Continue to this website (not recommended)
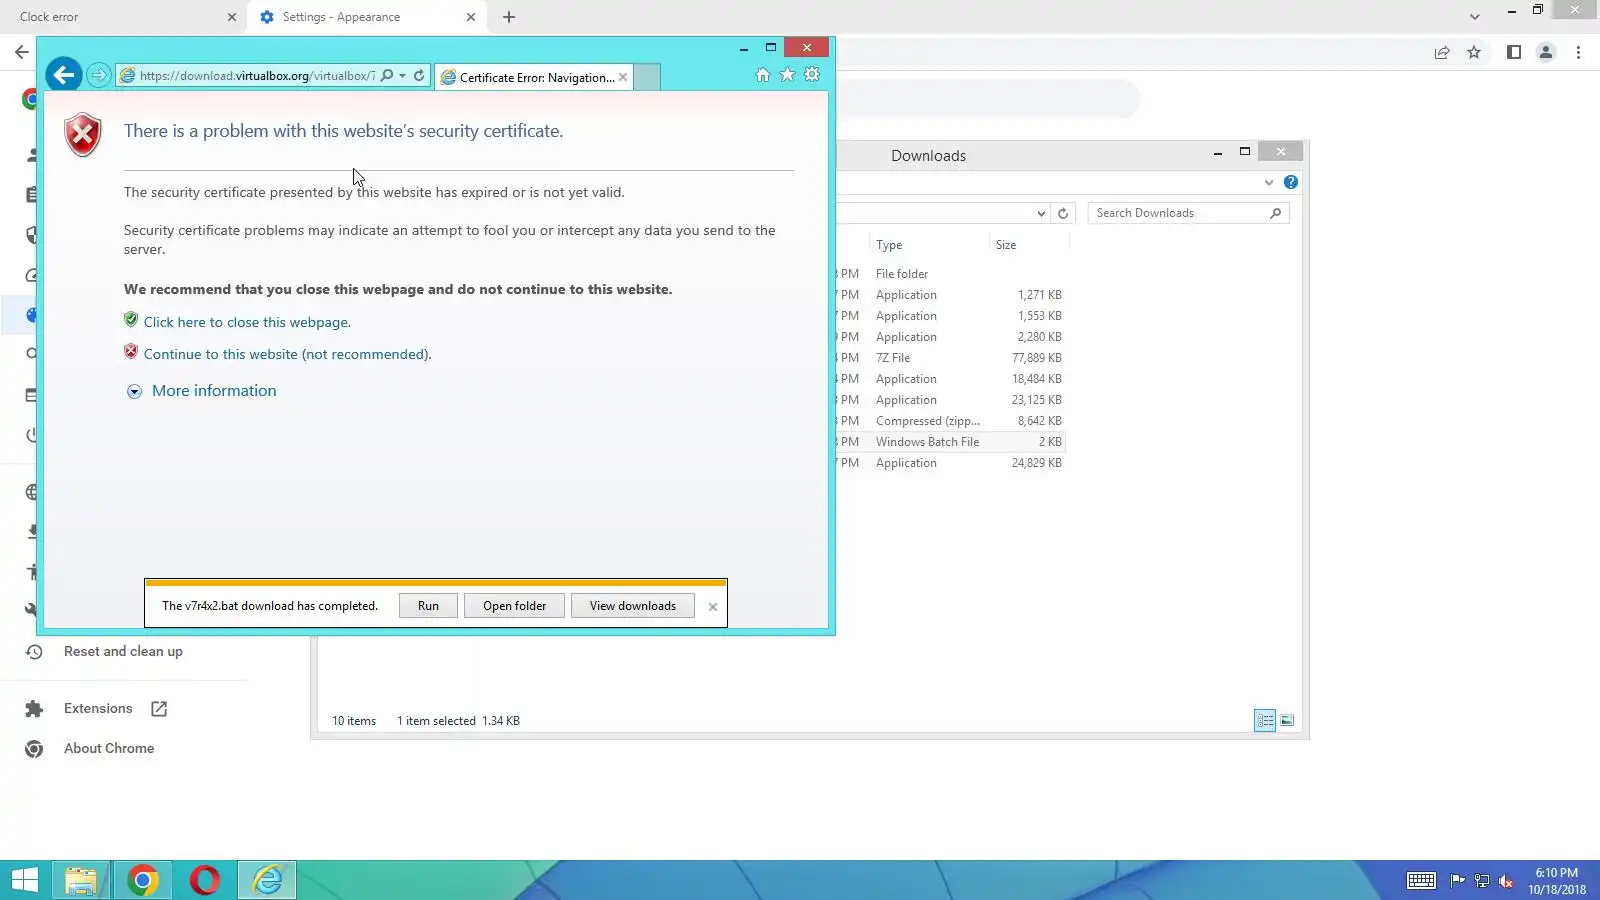 click(x=288, y=354)
